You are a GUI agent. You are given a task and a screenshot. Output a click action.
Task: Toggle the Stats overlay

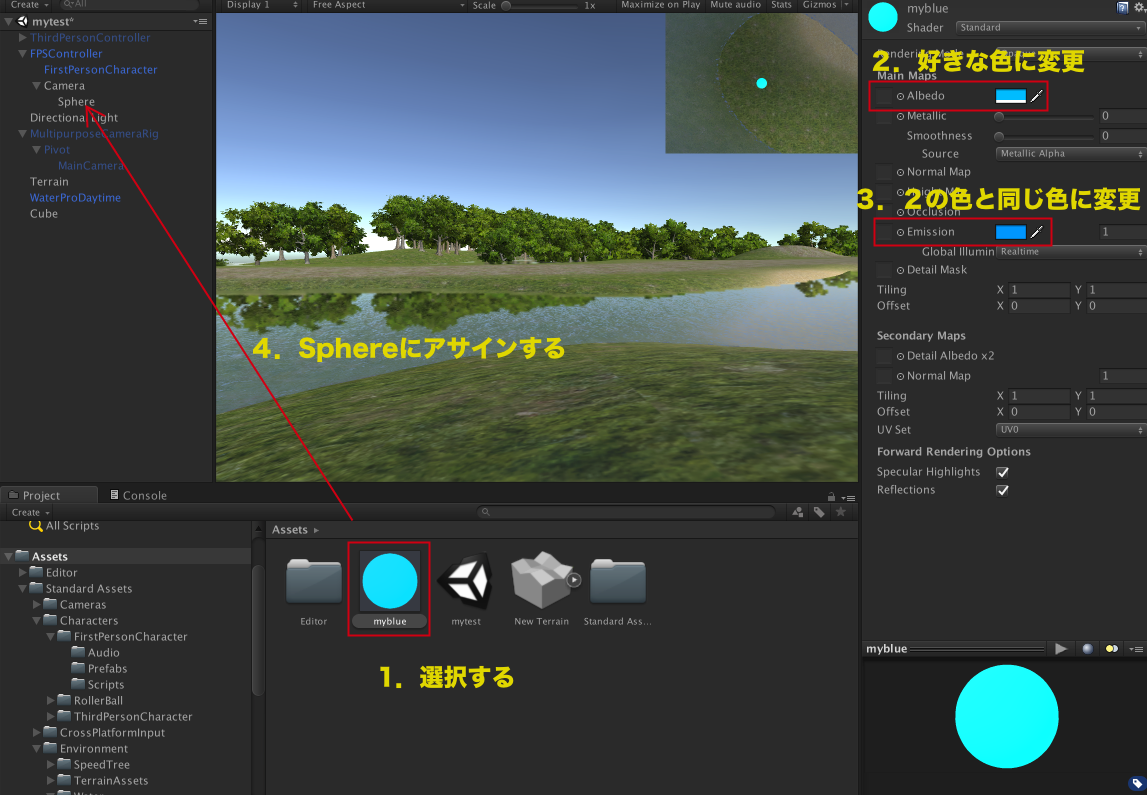click(x=781, y=5)
